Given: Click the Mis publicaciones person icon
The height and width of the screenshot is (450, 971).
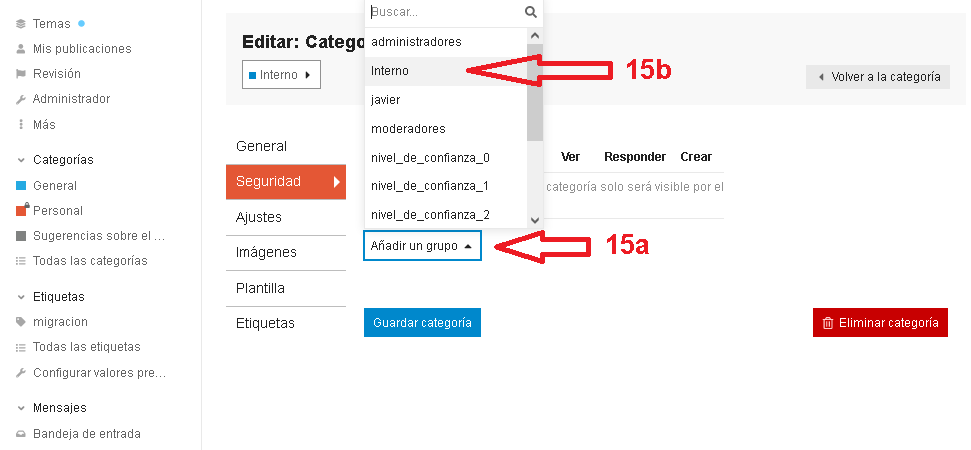Looking at the screenshot, I should (x=21, y=48).
